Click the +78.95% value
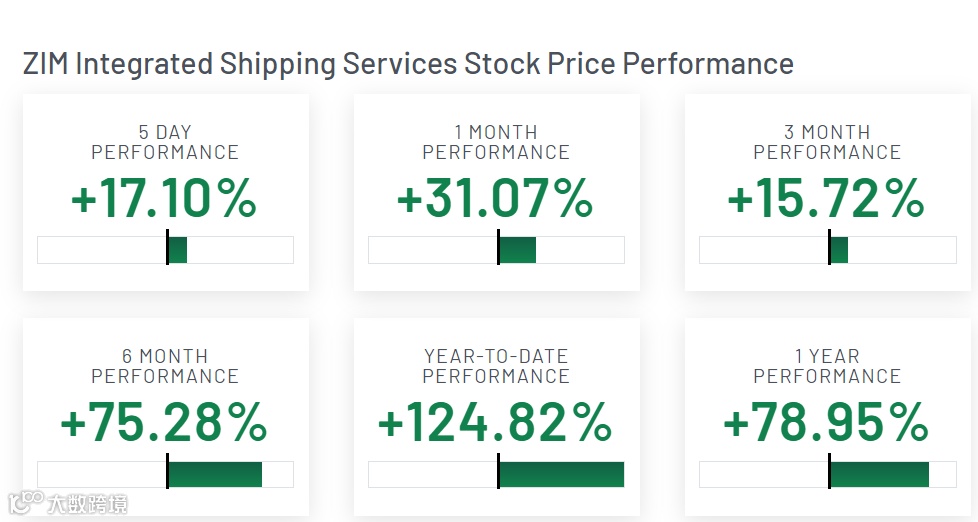This screenshot has width=978, height=522. click(x=827, y=422)
